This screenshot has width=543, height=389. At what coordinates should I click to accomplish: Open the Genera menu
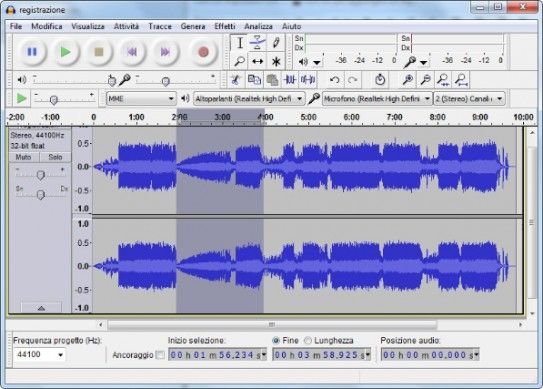pyautogui.click(x=193, y=26)
